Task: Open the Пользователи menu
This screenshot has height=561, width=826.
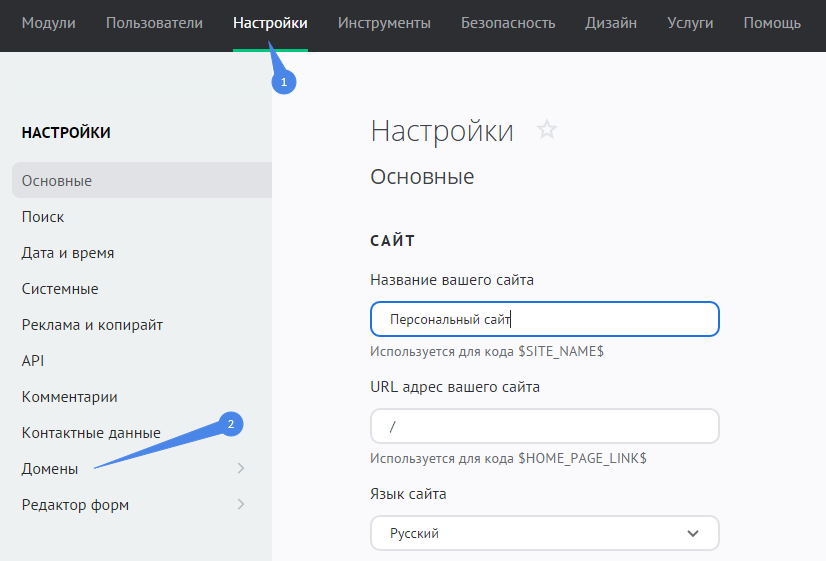Action: click(x=154, y=23)
